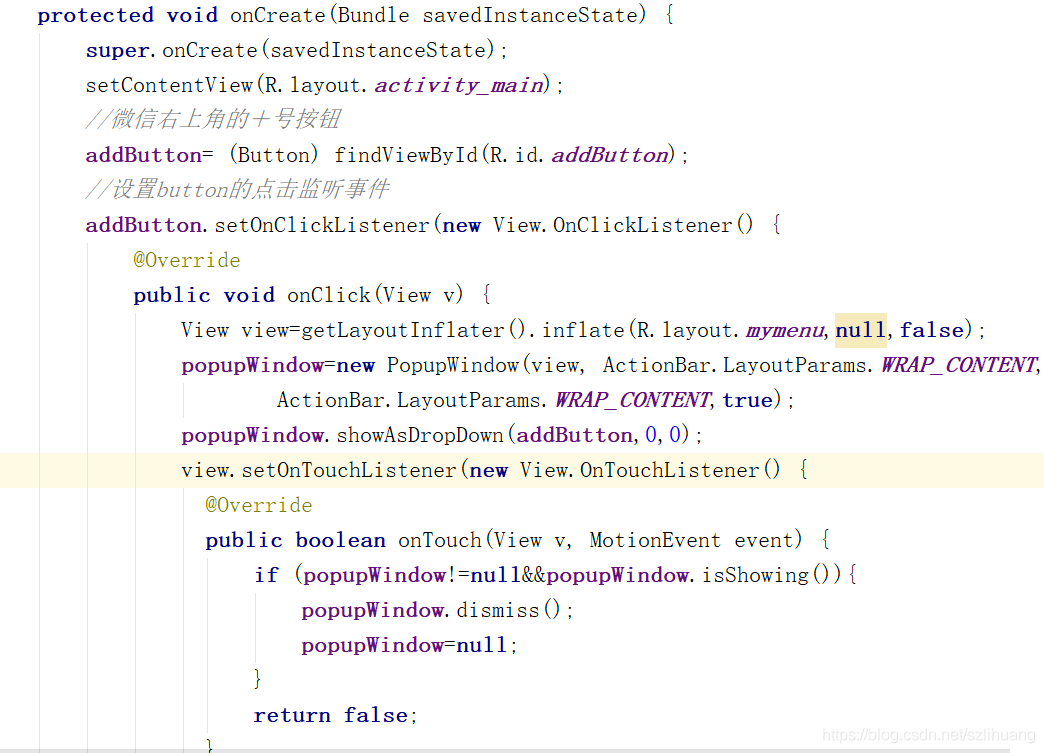Click the comment about button click listener
Image resolution: width=1044 pixels, height=753 pixels.
click(x=238, y=190)
